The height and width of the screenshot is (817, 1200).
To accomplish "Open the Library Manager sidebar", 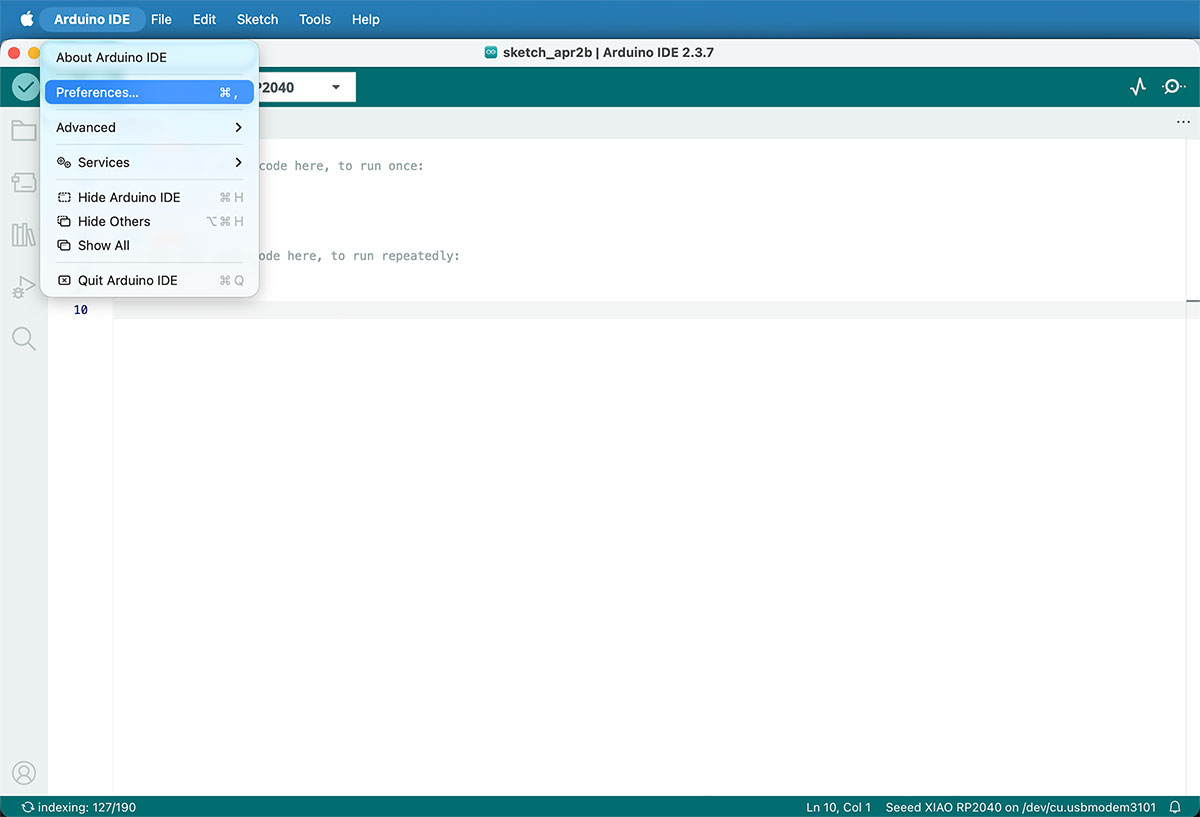I will (23, 235).
